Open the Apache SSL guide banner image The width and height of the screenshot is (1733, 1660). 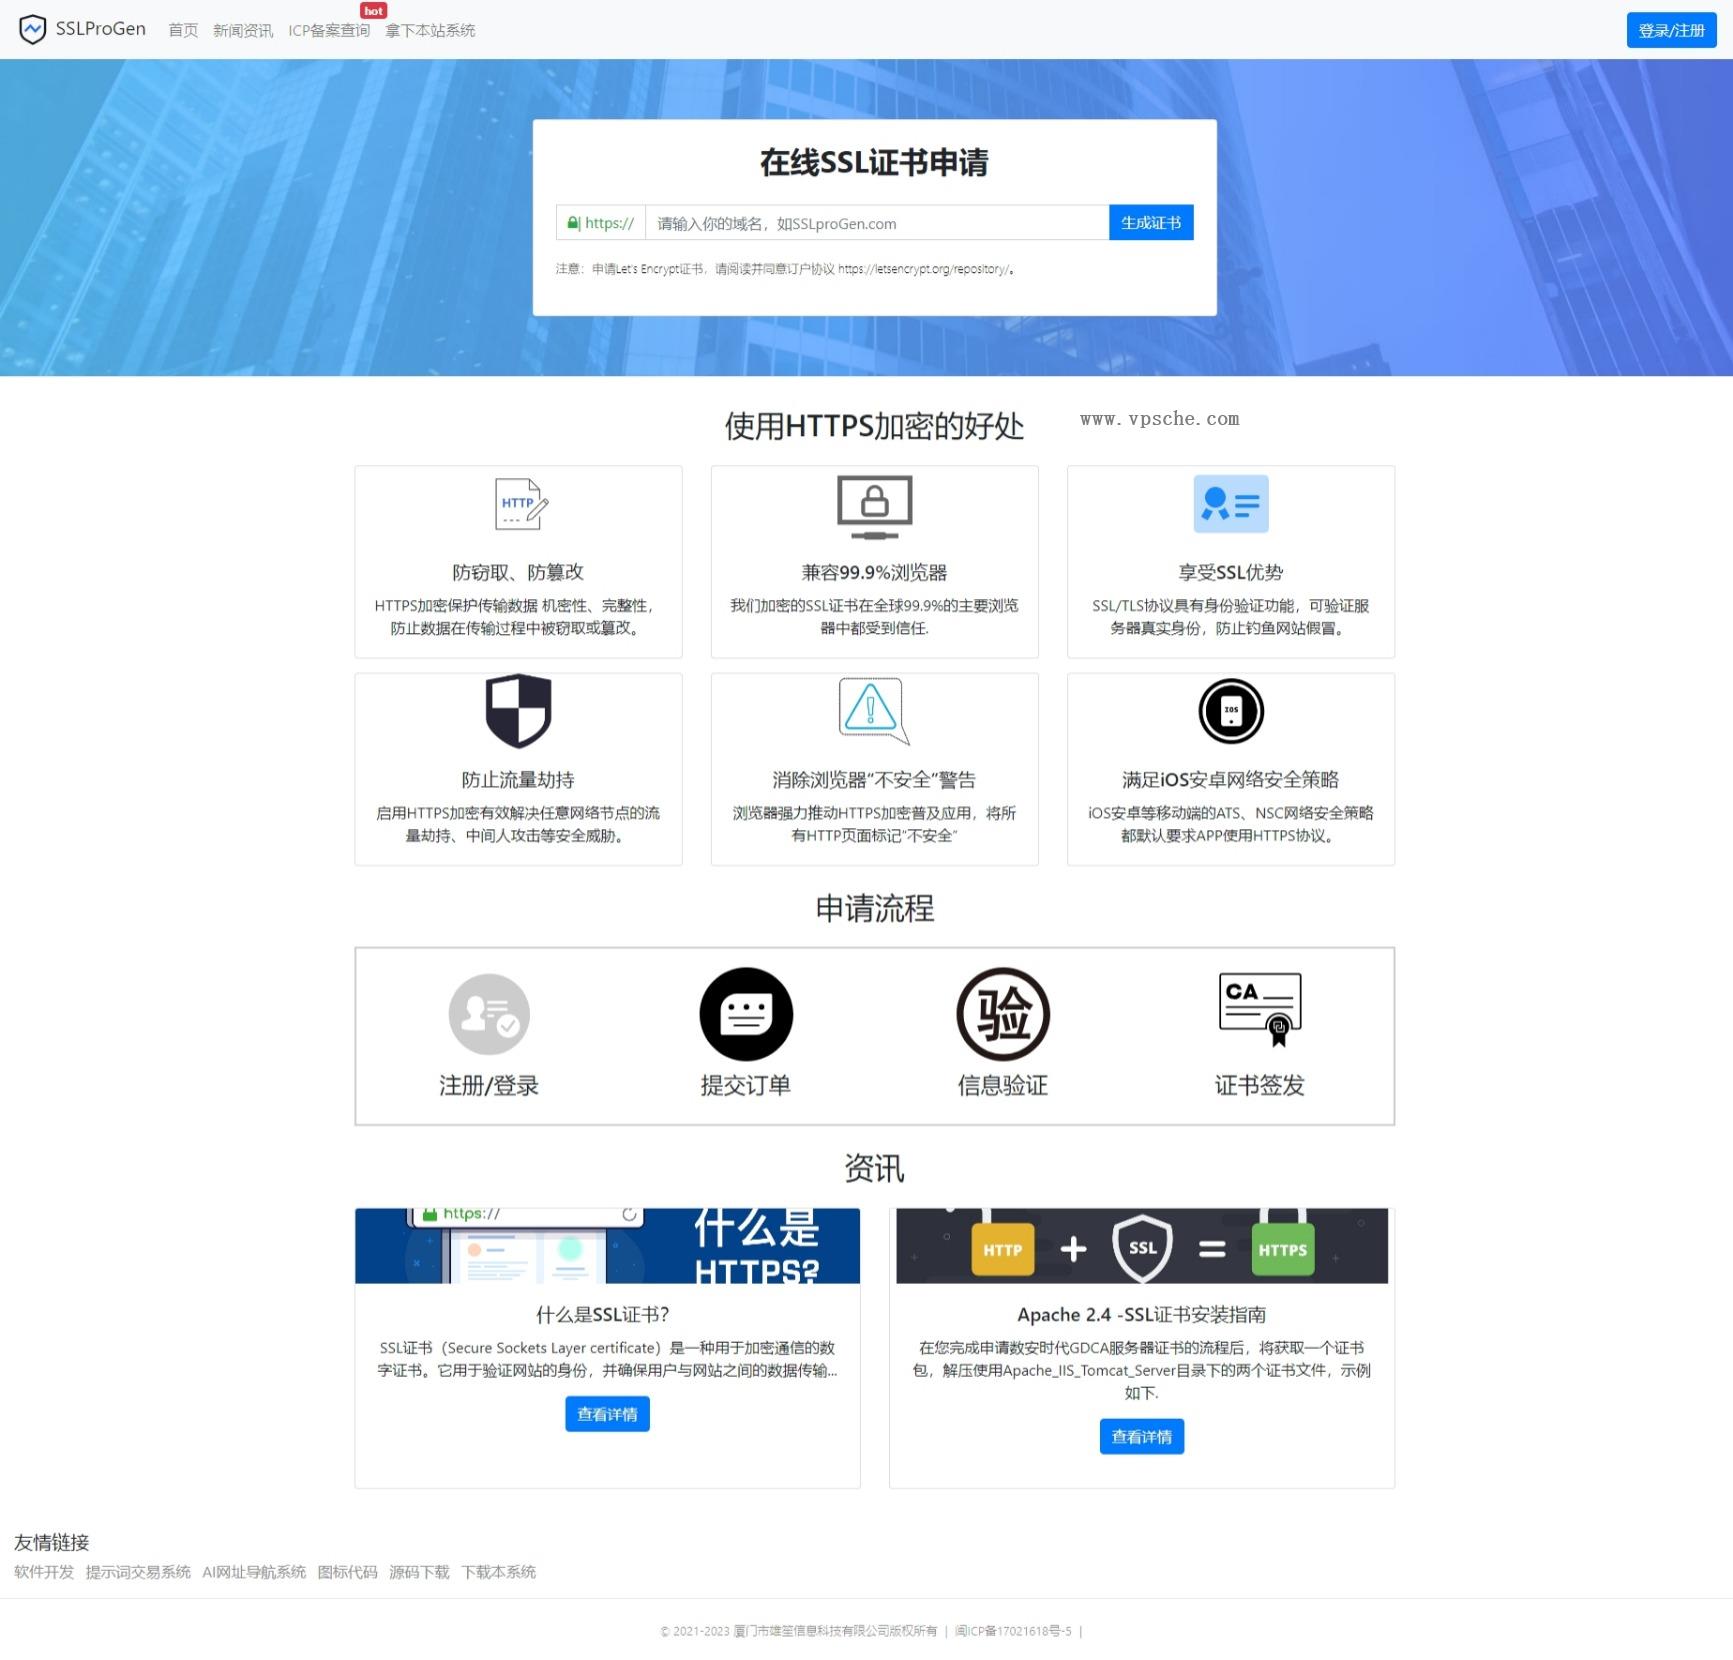tap(1141, 1246)
